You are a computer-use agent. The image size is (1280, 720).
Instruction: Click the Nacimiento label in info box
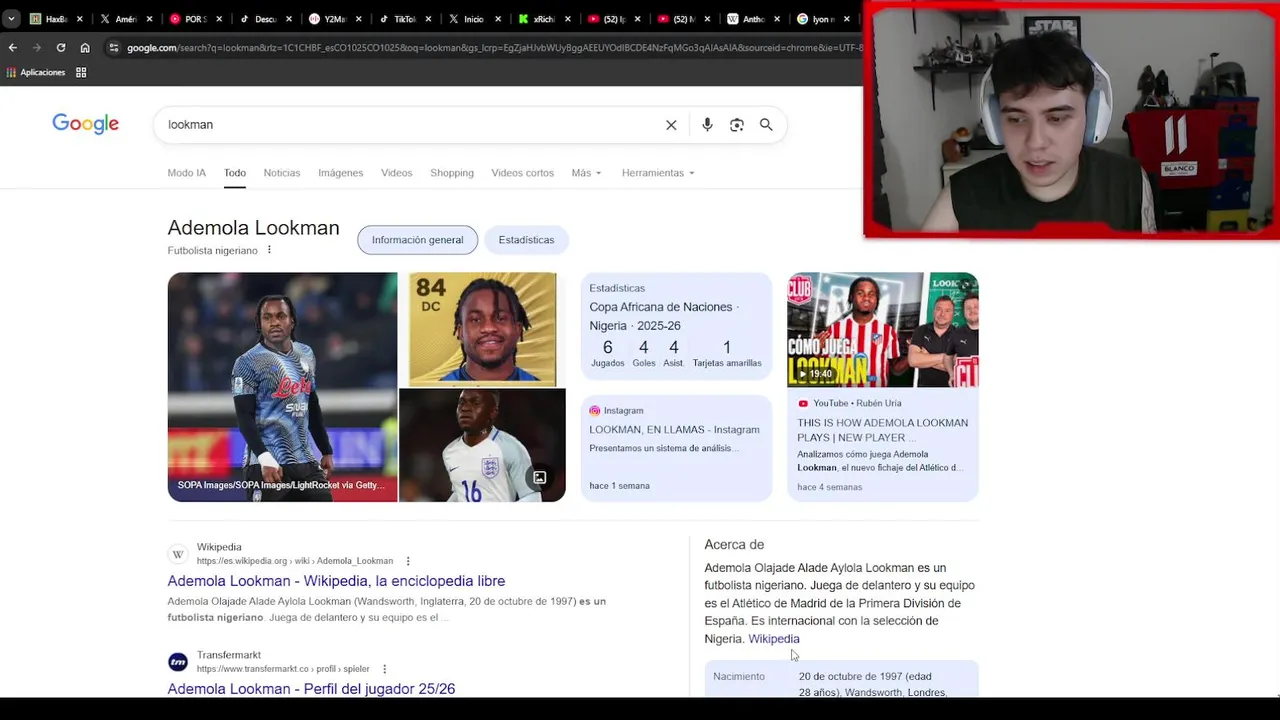(x=739, y=677)
